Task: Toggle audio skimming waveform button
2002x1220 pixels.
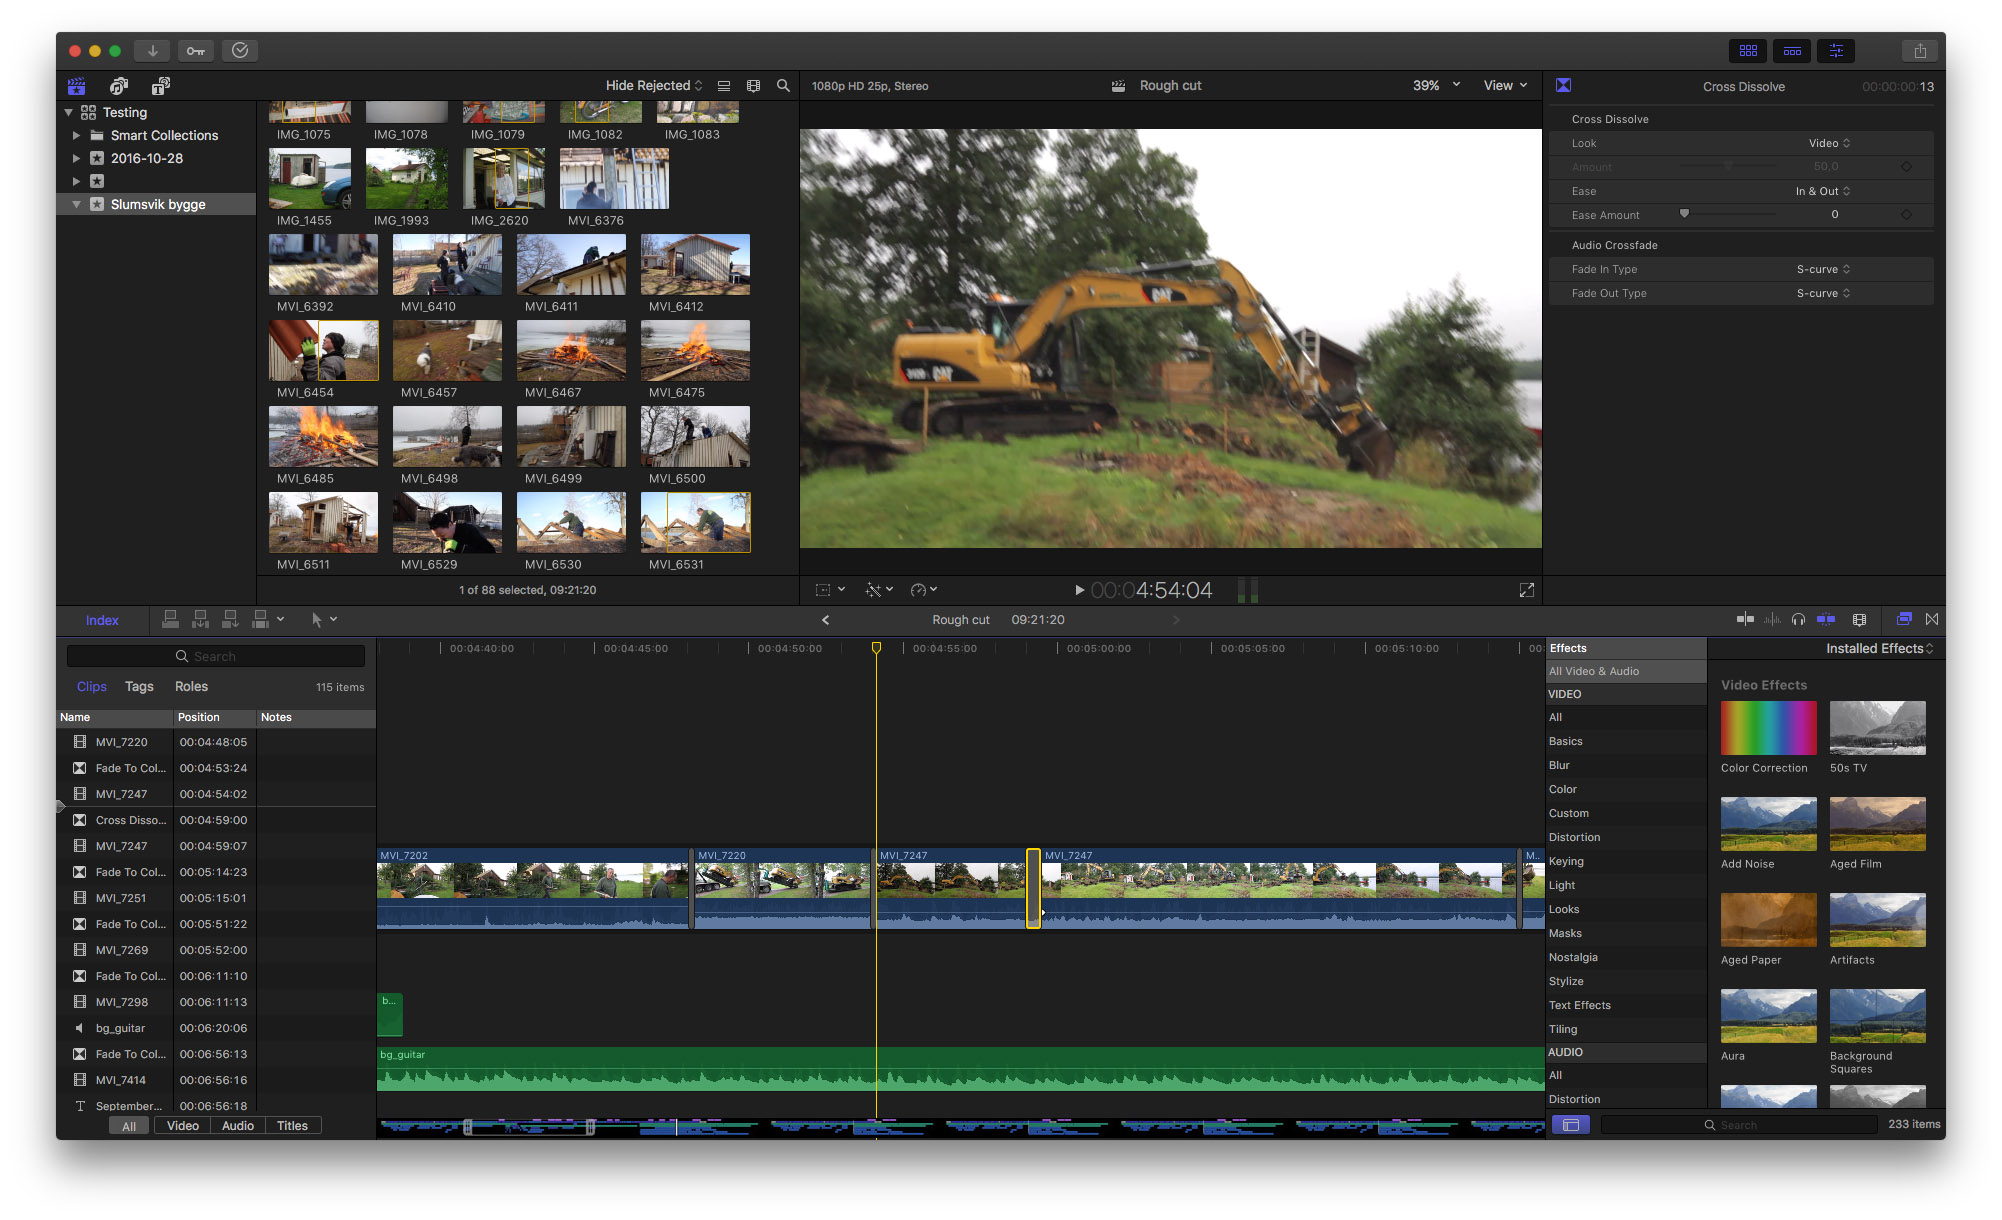Action: coord(1772,620)
